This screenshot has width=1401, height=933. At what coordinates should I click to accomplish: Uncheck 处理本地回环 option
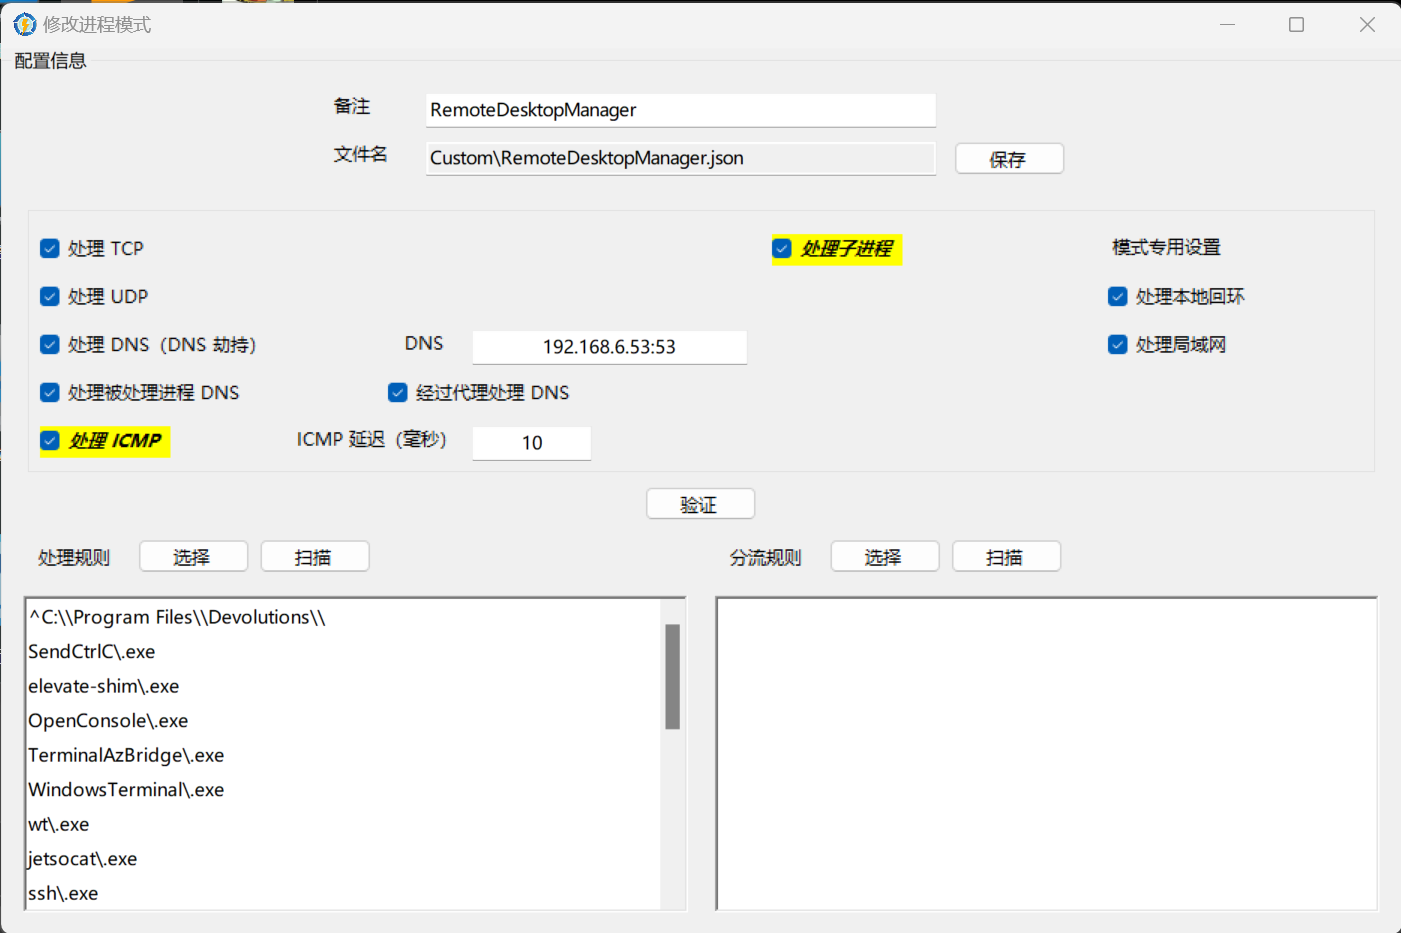coord(1118,297)
